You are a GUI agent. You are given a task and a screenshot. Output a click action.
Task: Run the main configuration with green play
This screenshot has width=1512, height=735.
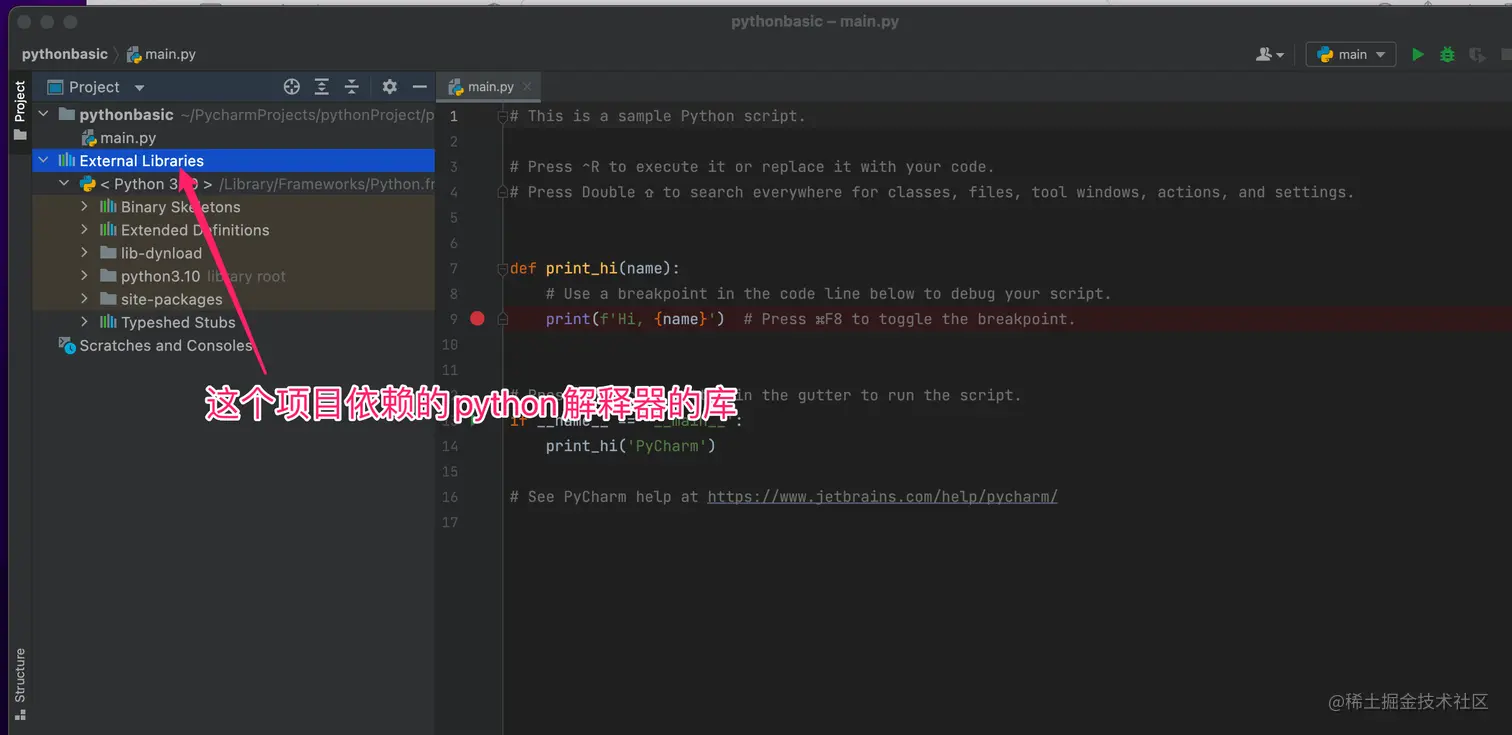pos(1417,55)
